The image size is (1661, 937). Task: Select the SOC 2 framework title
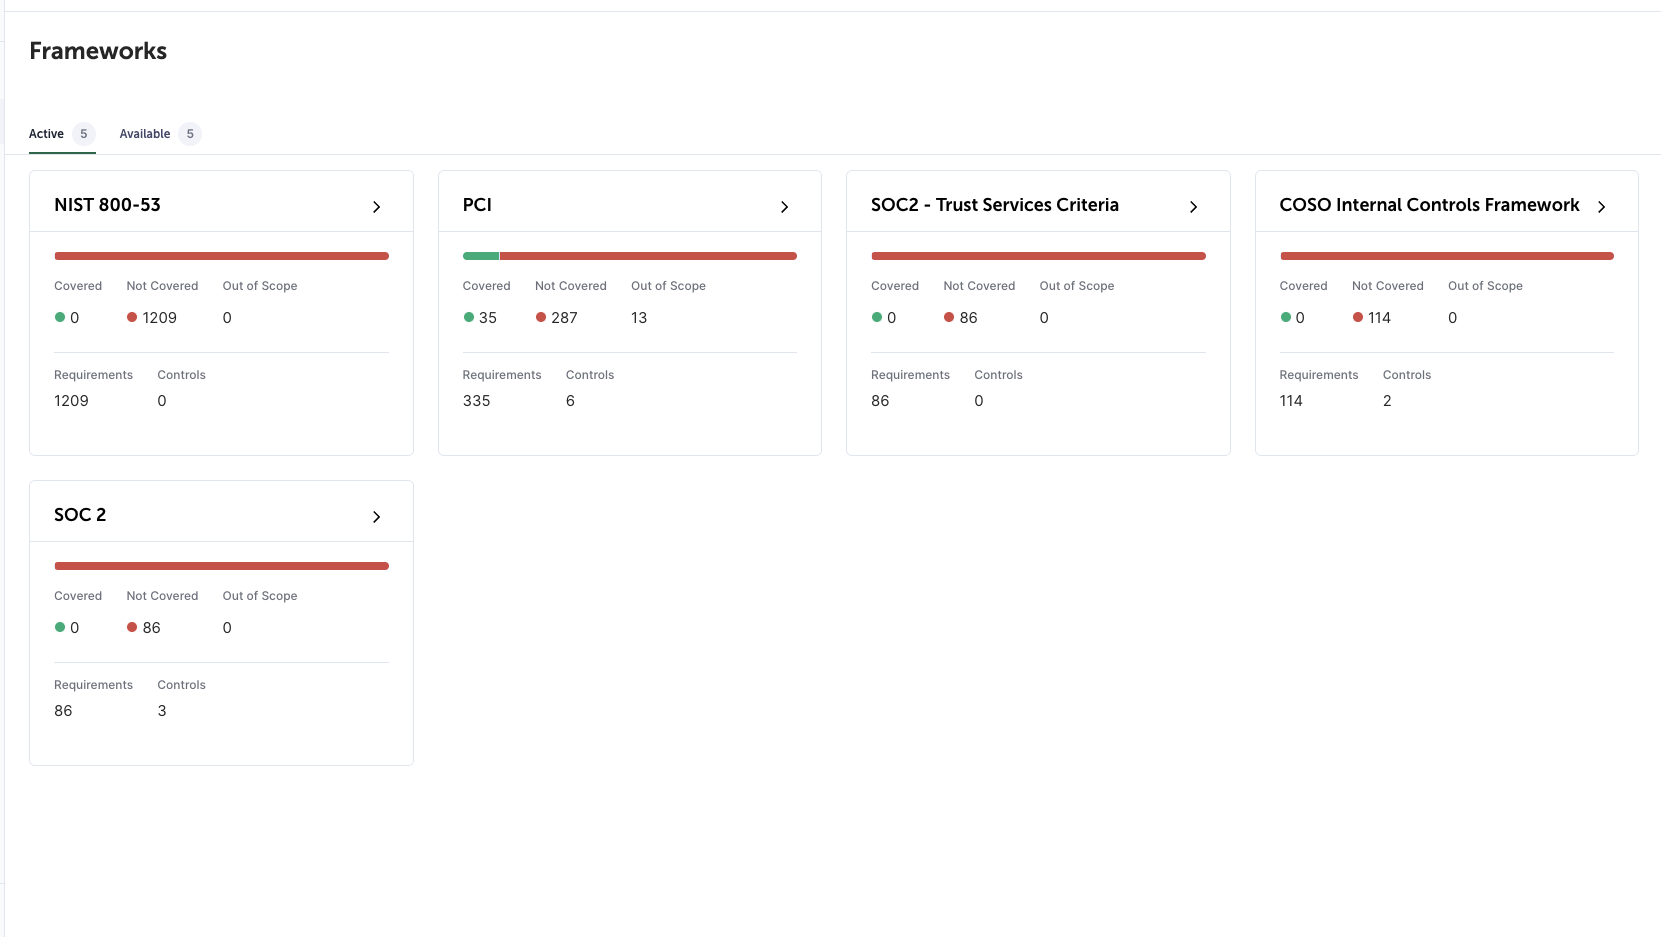[x=80, y=515]
